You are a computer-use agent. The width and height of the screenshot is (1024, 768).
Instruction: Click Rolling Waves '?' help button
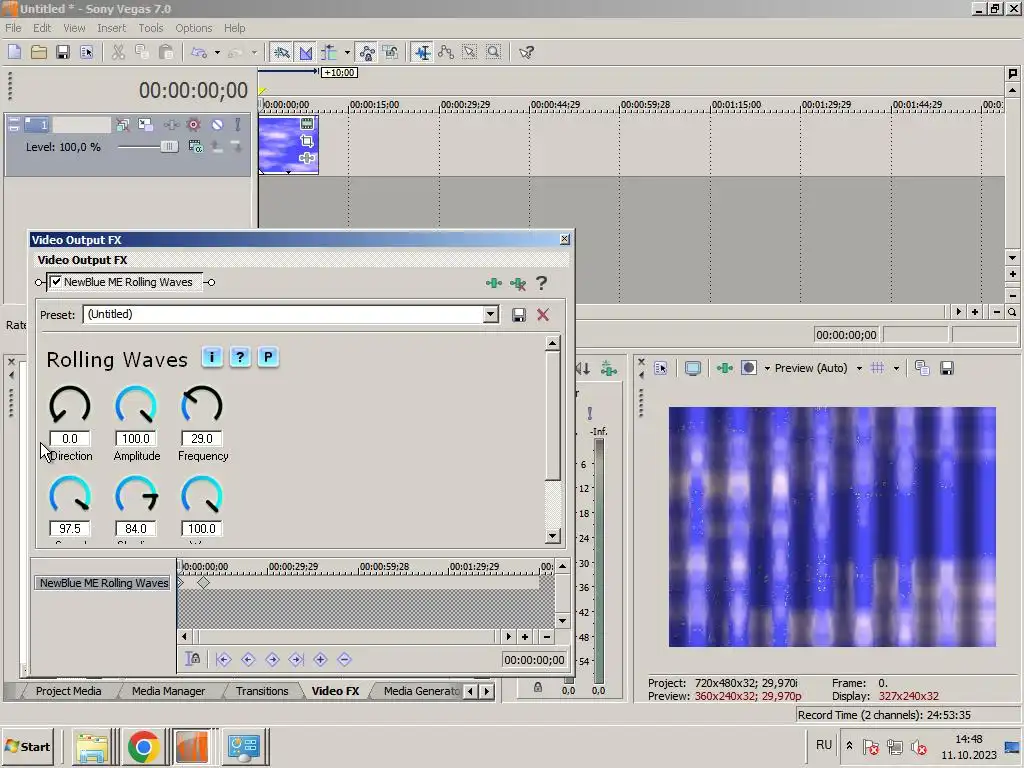point(240,357)
